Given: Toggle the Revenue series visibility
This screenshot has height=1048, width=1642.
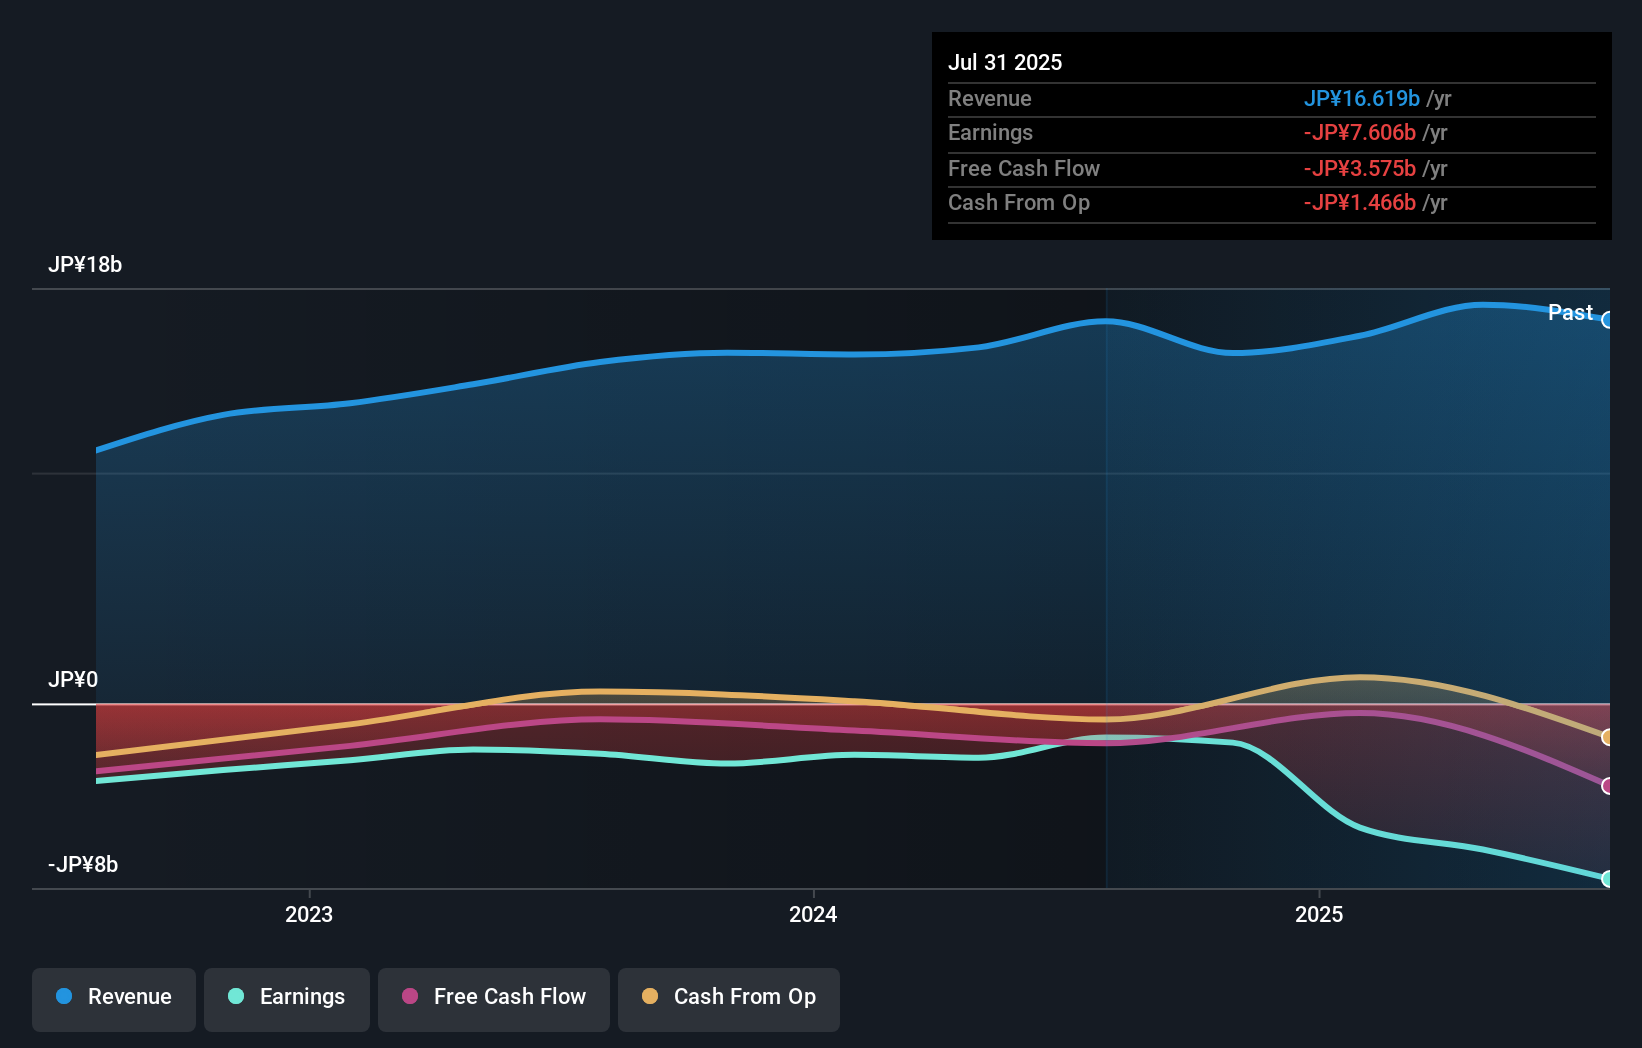Looking at the screenshot, I should click(113, 997).
